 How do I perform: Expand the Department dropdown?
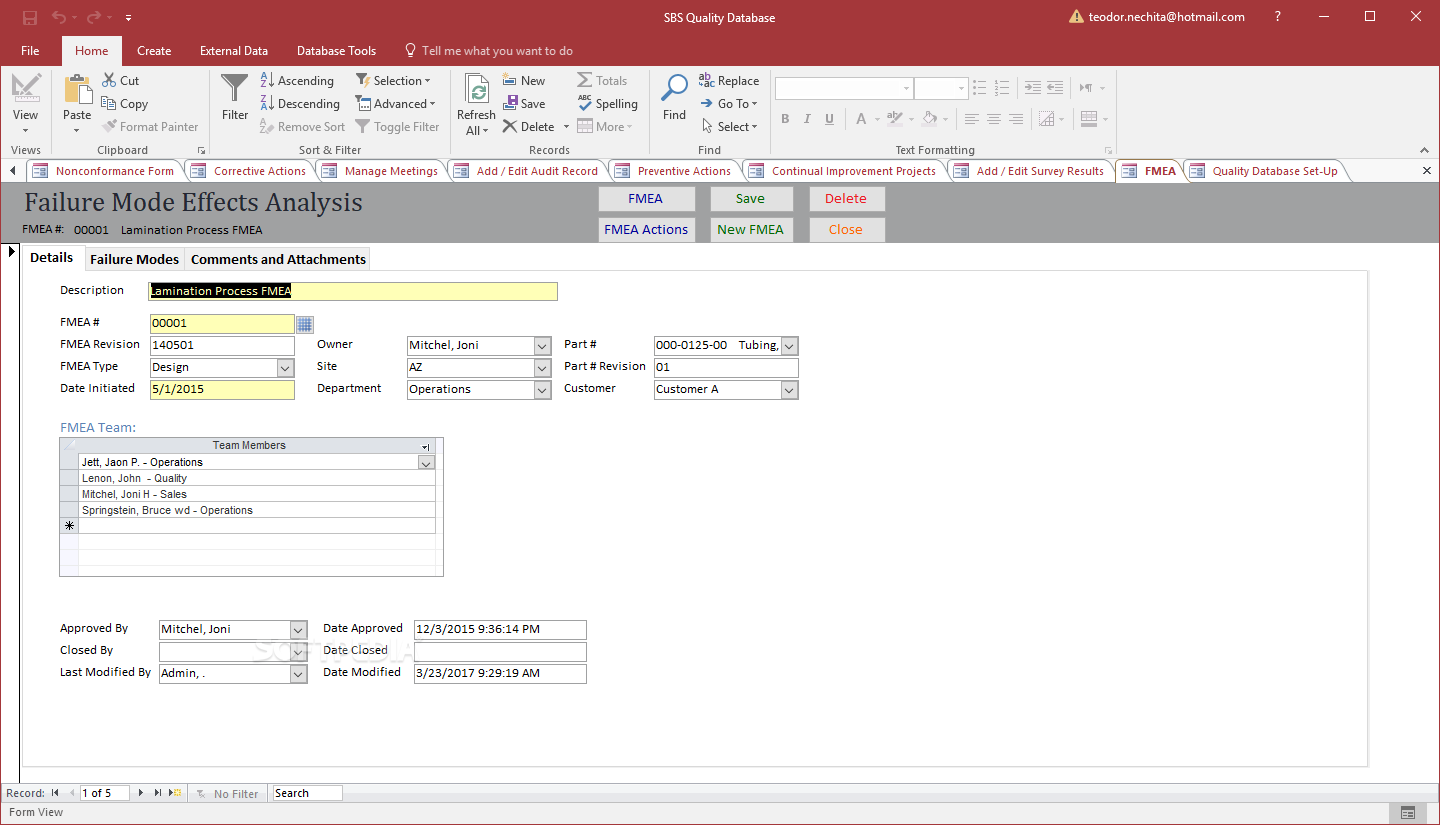542,390
